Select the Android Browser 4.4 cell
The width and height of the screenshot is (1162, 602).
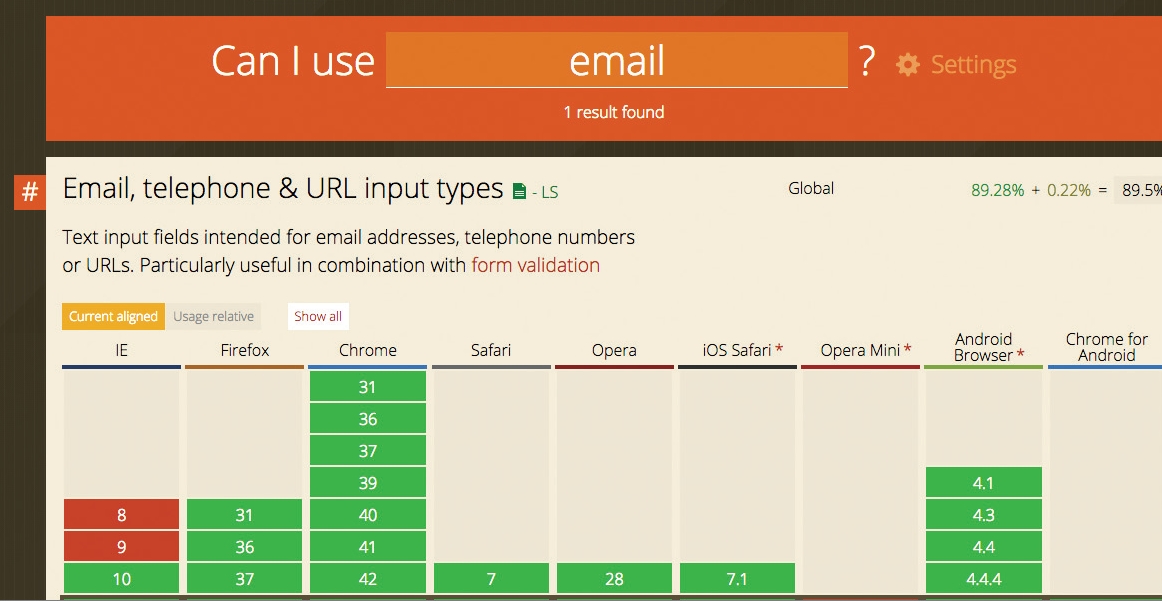(x=983, y=547)
